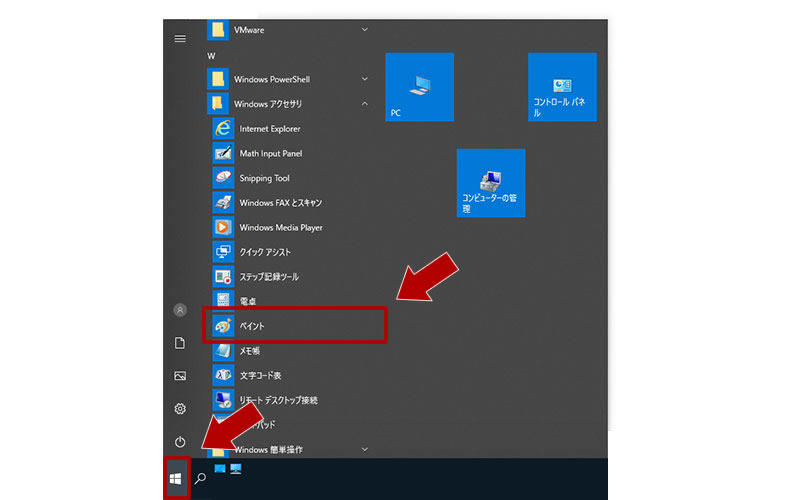Viewport: 800px width, 500px height.
Task: Click the Windows アクセサリ folder name
Action: click(268, 104)
